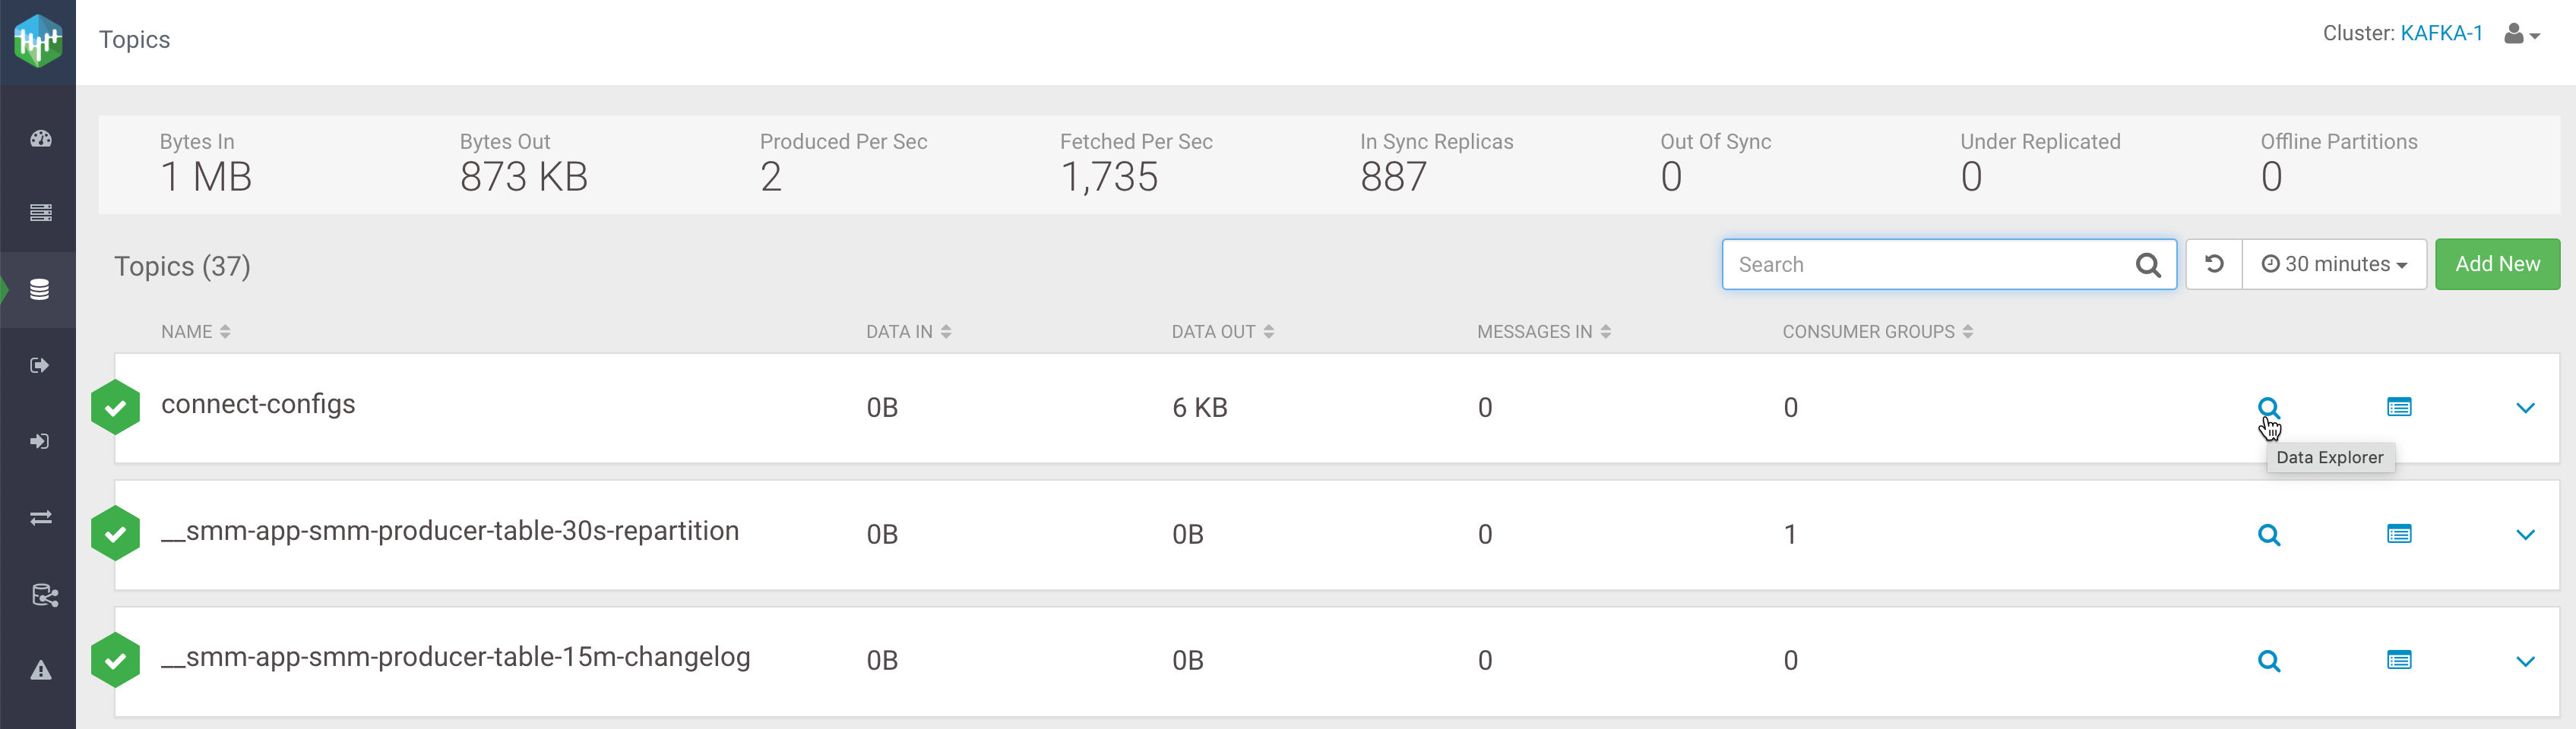This screenshot has height=729, width=2576.
Task: Click the topic Search input field
Action: tap(1930, 265)
